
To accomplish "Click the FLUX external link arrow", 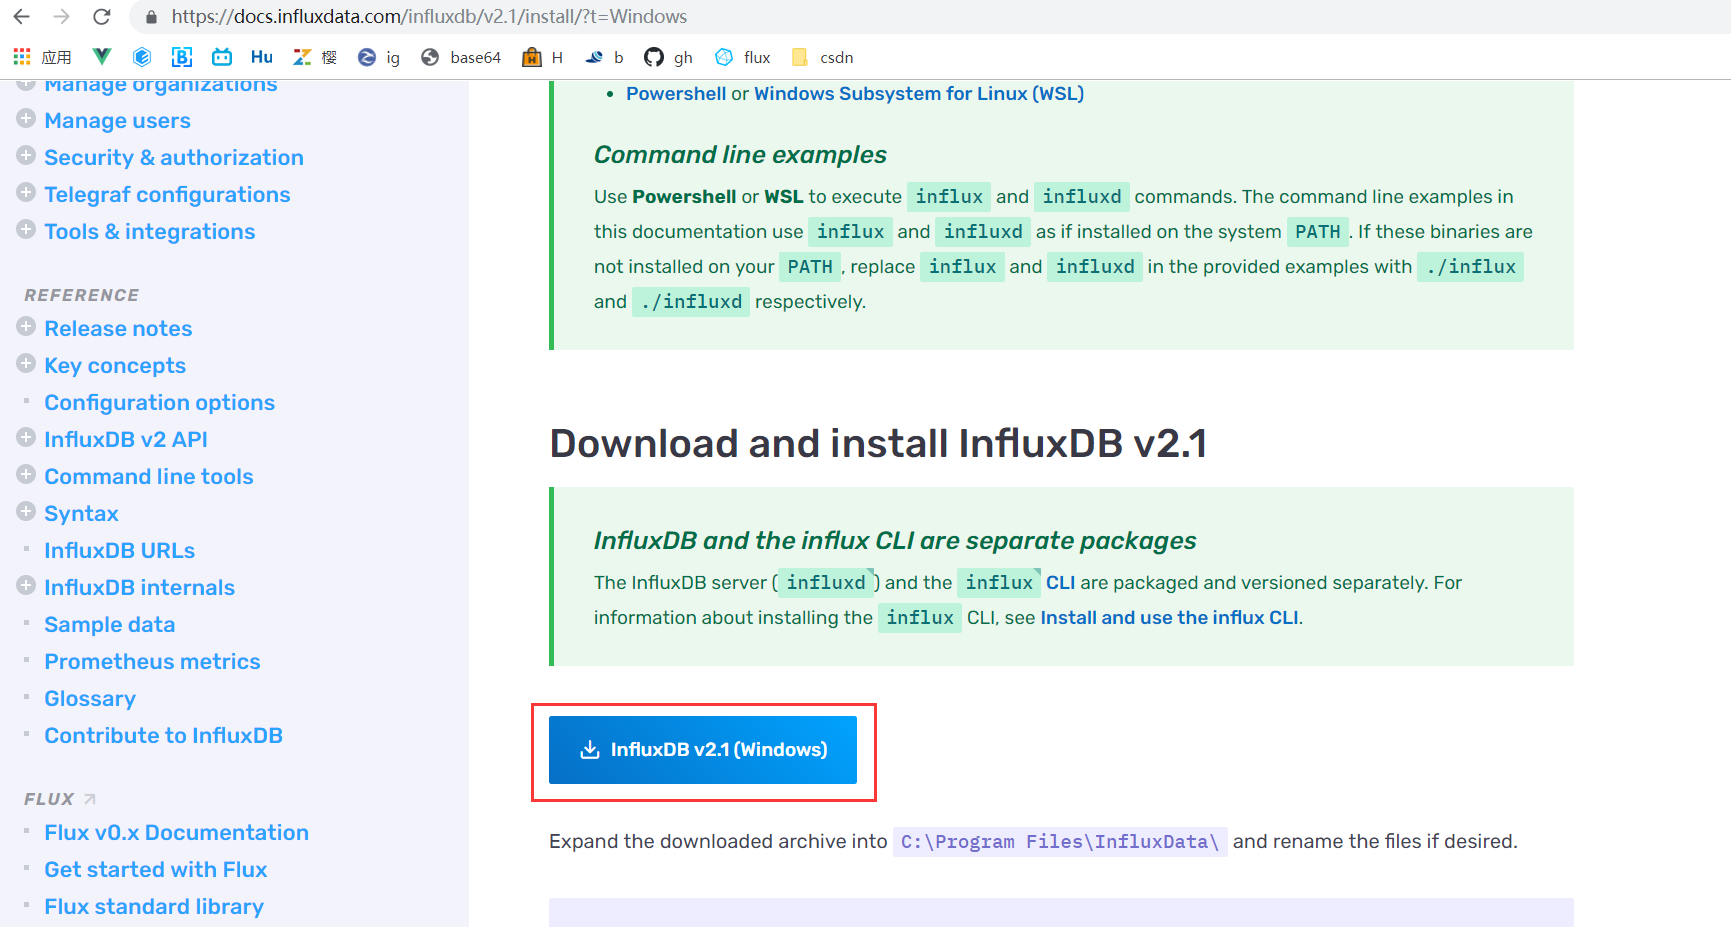I will point(89,798).
